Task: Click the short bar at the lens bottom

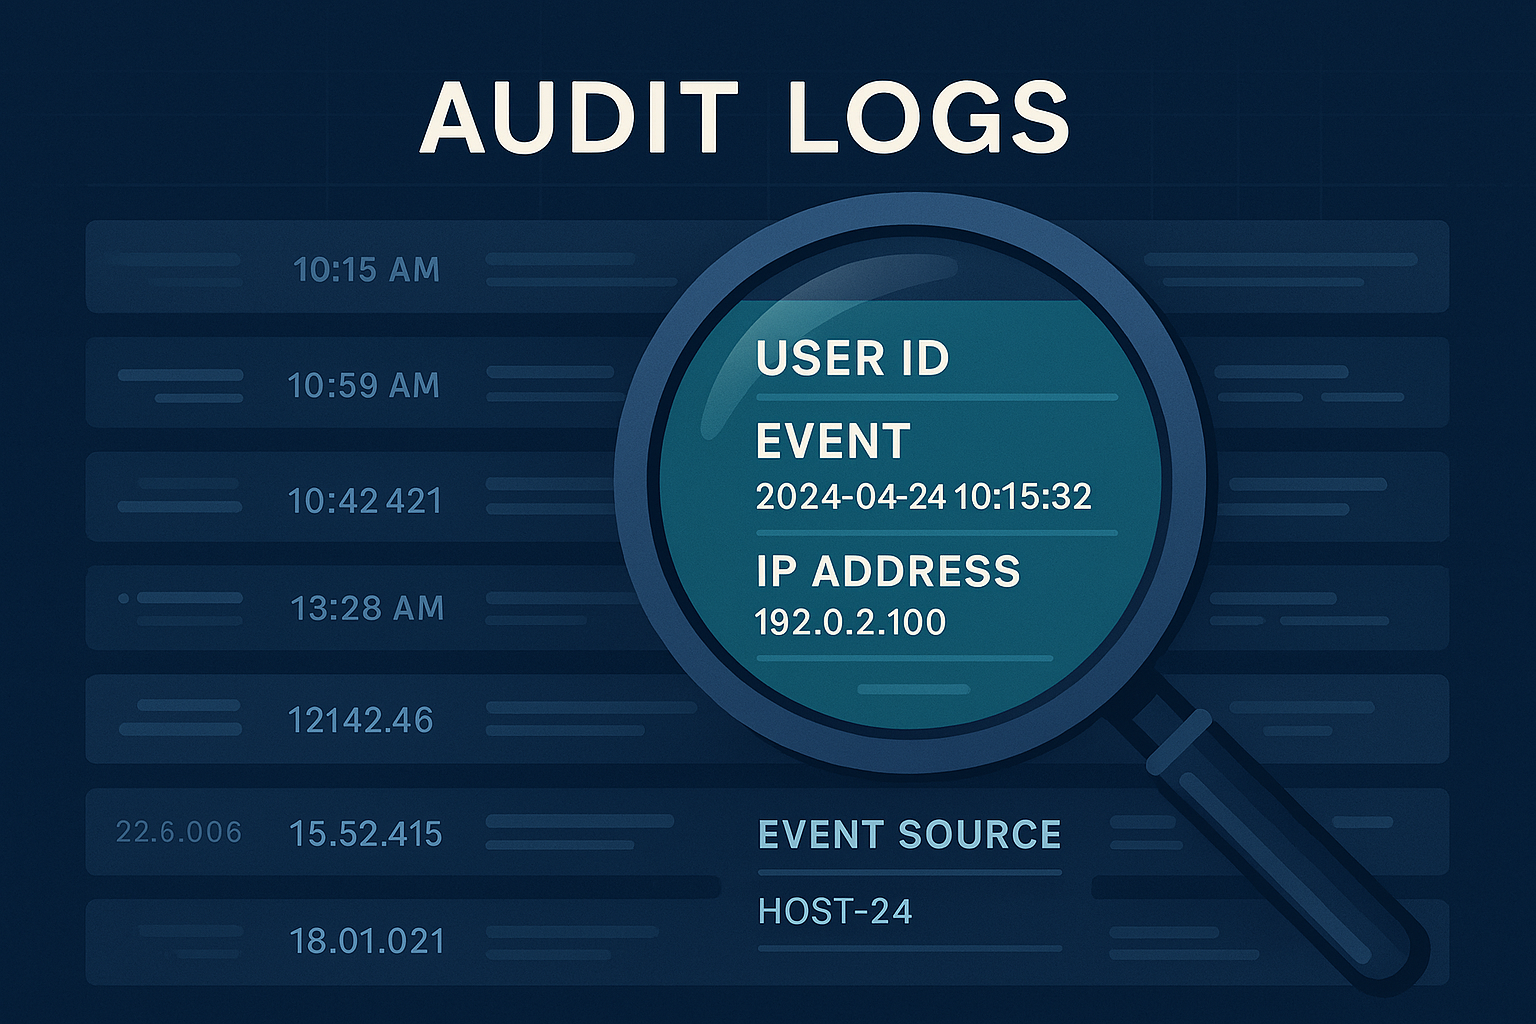Action: (x=913, y=689)
